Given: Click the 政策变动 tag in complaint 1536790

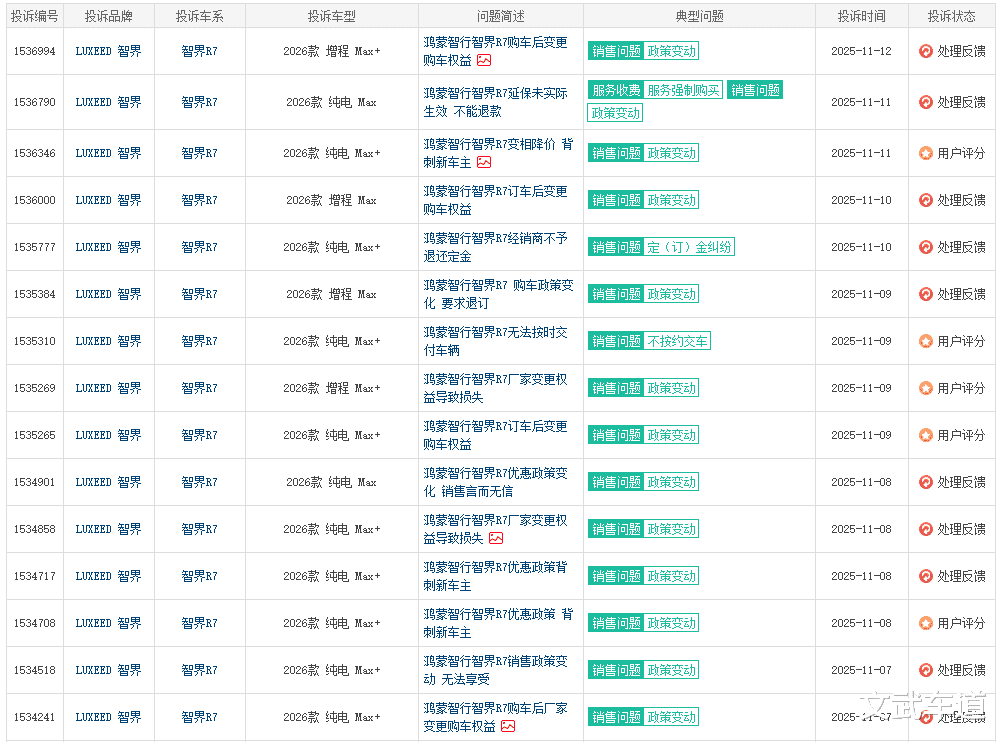Looking at the screenshot, I should [x=615, y=113].
